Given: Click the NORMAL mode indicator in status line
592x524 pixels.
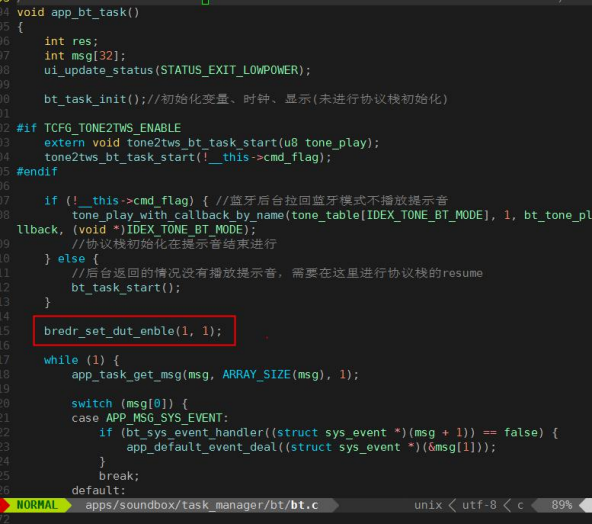Looking at the screenshot, I should coord(37,505).
